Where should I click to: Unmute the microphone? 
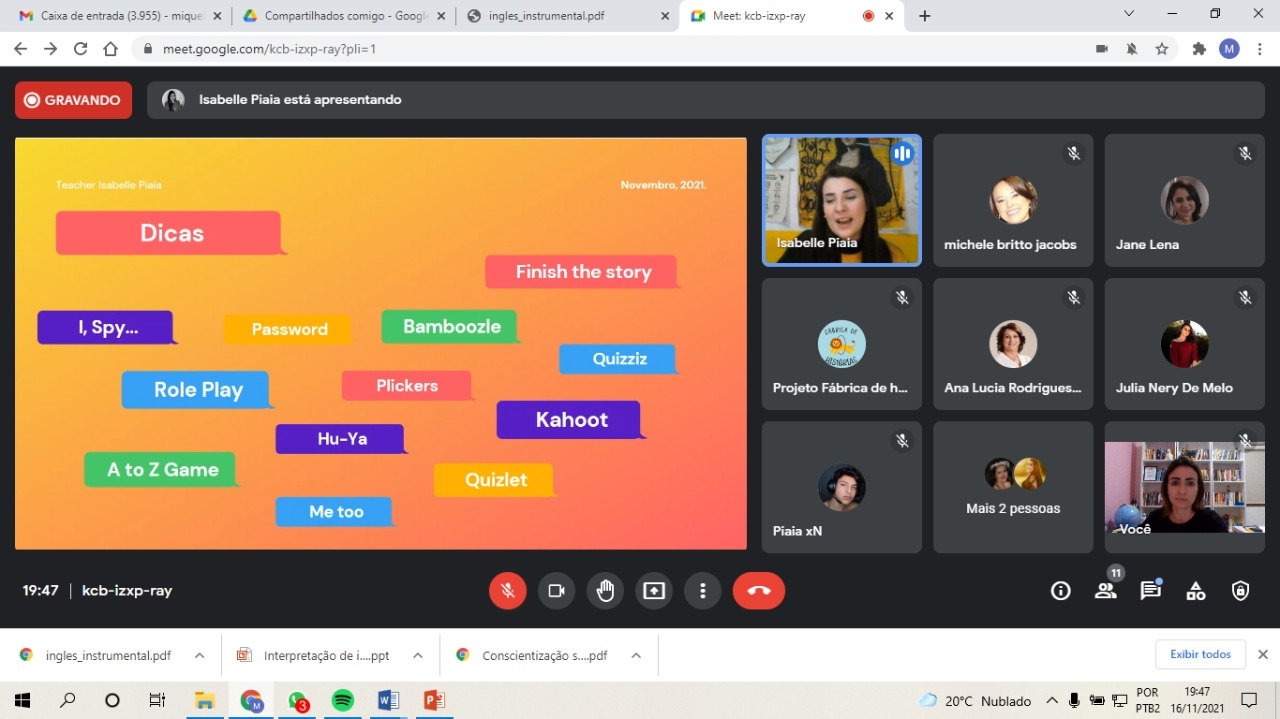point(507,591)
